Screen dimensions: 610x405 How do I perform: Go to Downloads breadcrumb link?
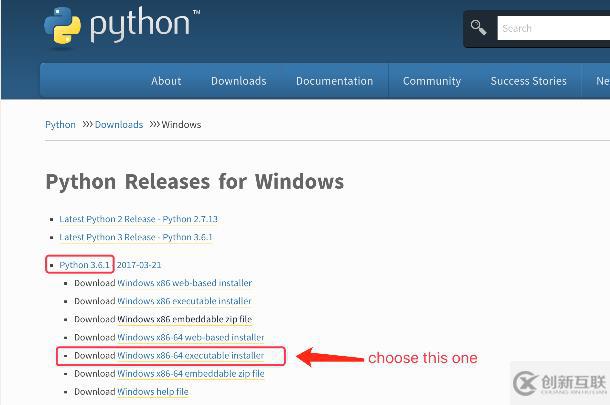[x=119, y=124]
